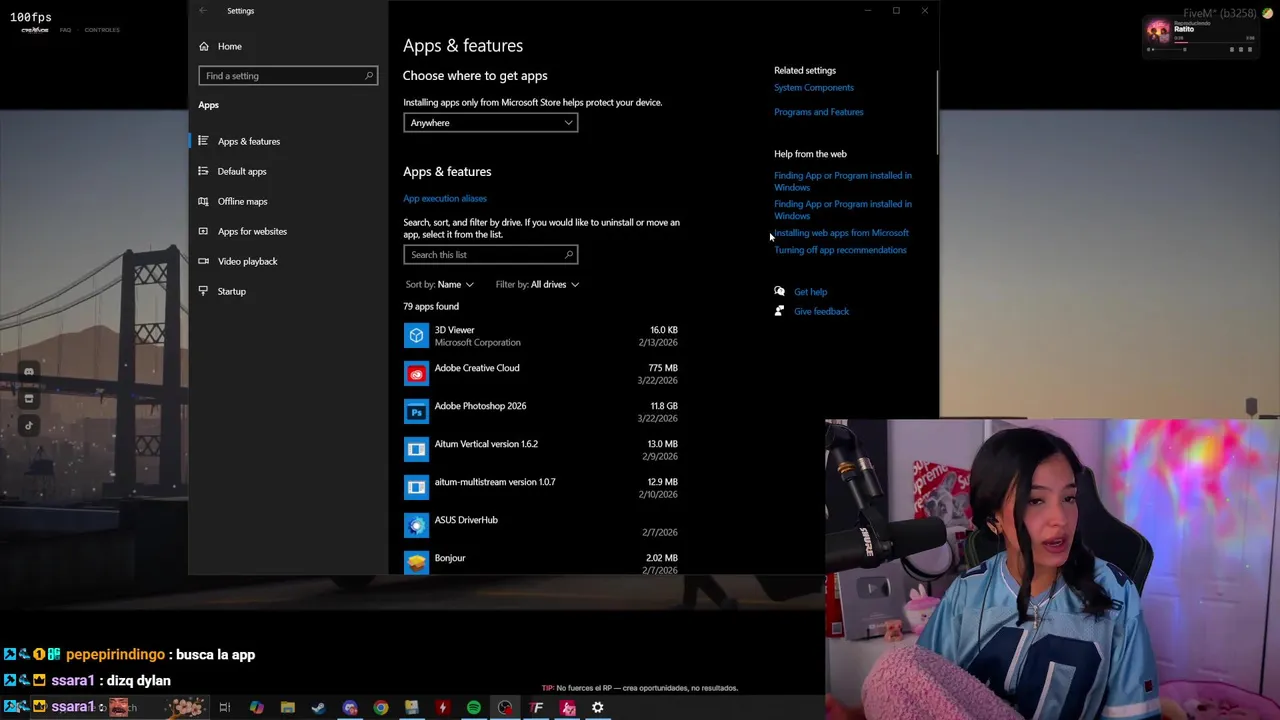Select the 3D Viewer app entry
Image resolution: width=1280 pixels, height=720 pixels.
[x=541, y=336]
